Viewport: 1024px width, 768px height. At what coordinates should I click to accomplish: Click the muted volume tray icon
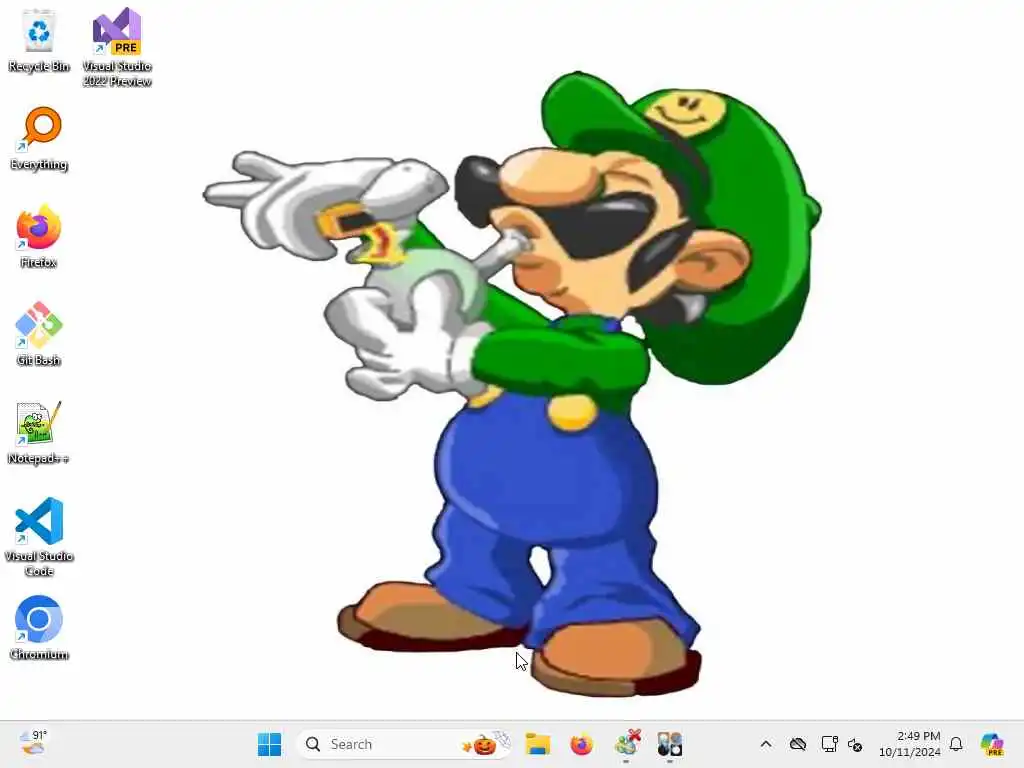(855, 744)
